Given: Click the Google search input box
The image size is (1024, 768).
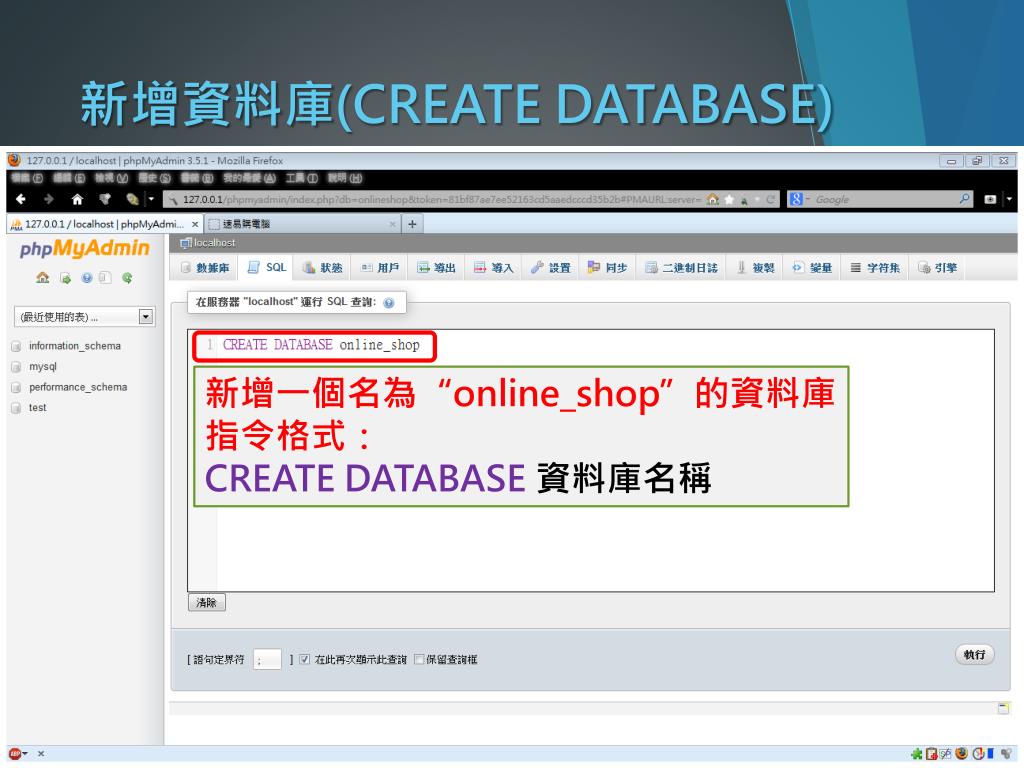Looking at the screenshot, I should tap(882, 199).
